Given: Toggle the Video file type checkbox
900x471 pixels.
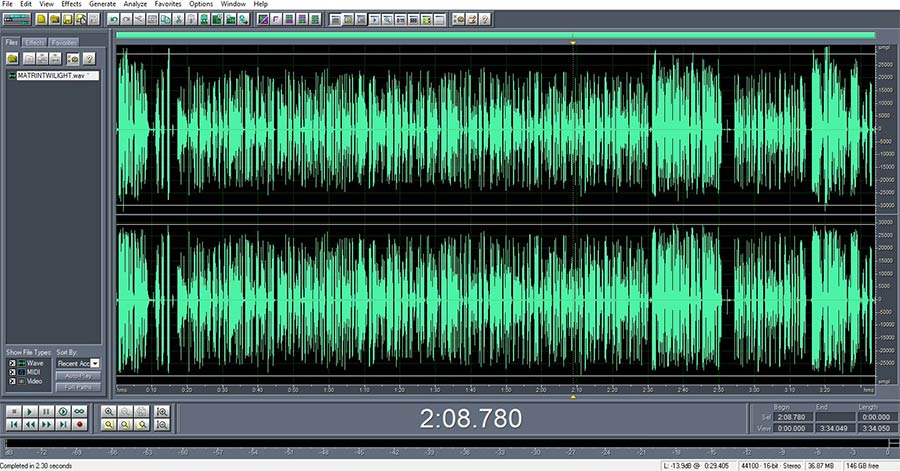Looking at the screenshot, I should (12, 382).
